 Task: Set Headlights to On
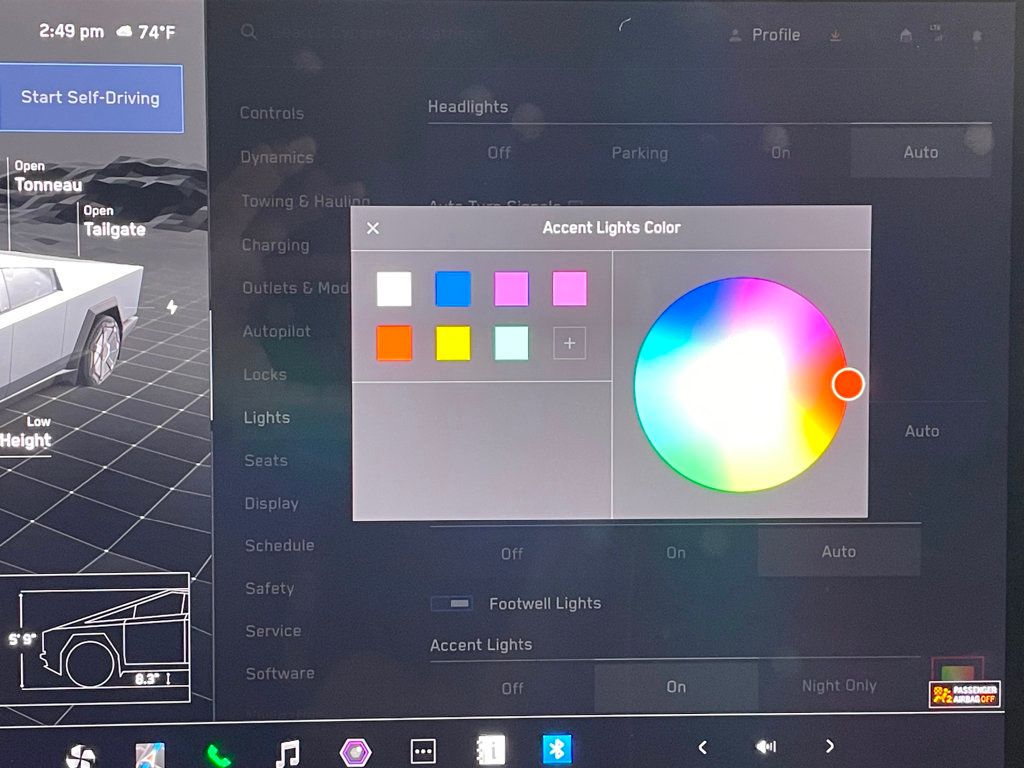tap(780, 153)
